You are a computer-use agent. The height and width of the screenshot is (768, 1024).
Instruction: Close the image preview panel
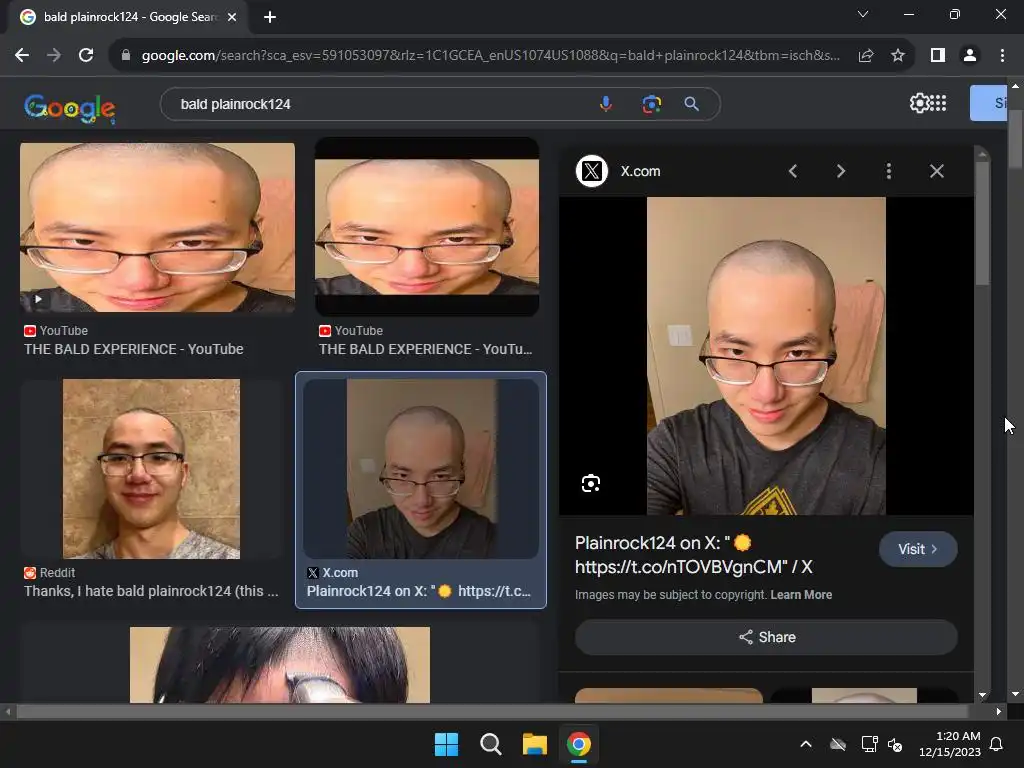936,171
